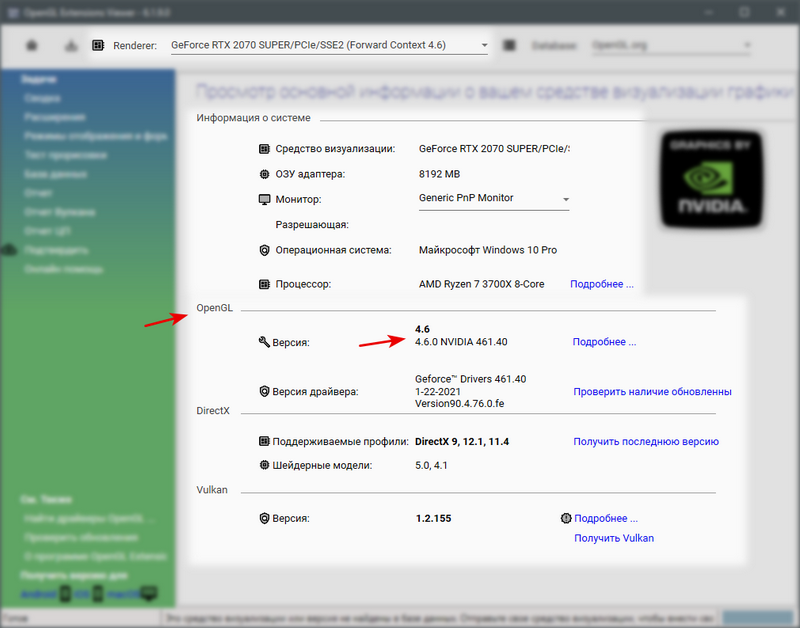This screenshot has height=628, width=800.
Task: Open Подробнее link in OpenGL section
Action: (604, 342)
